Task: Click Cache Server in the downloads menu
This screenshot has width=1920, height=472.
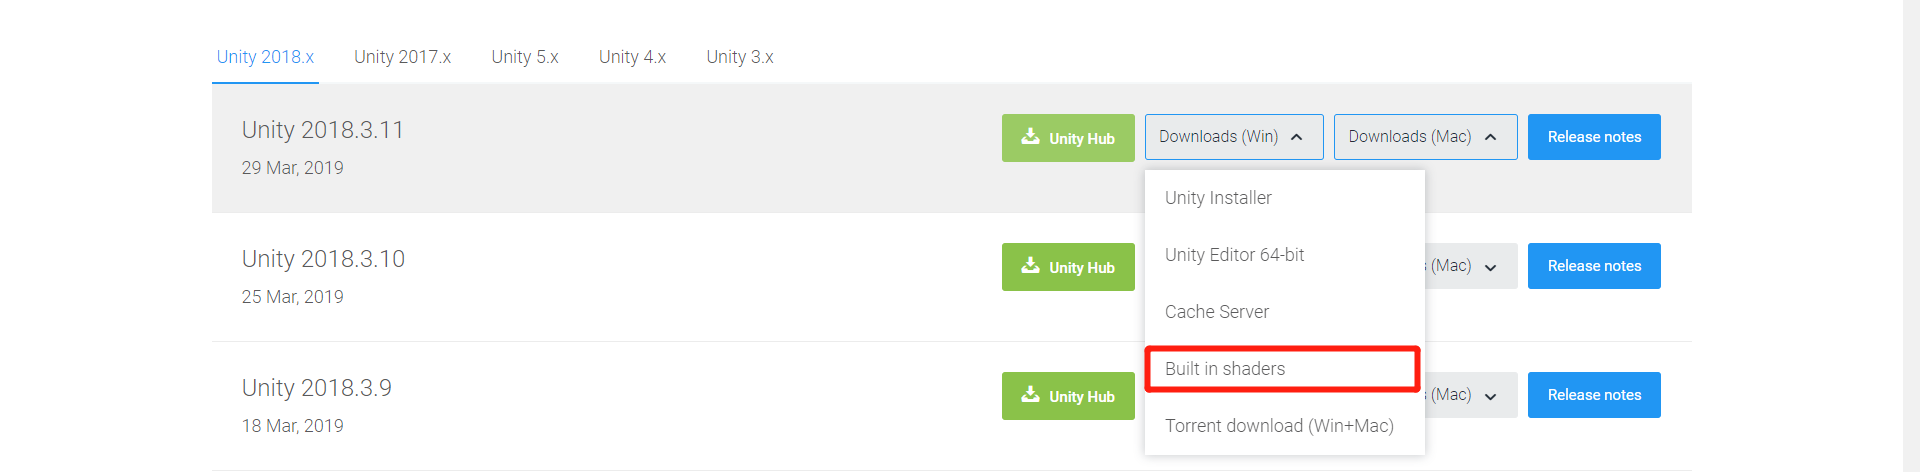Action: coord(1217,312)
